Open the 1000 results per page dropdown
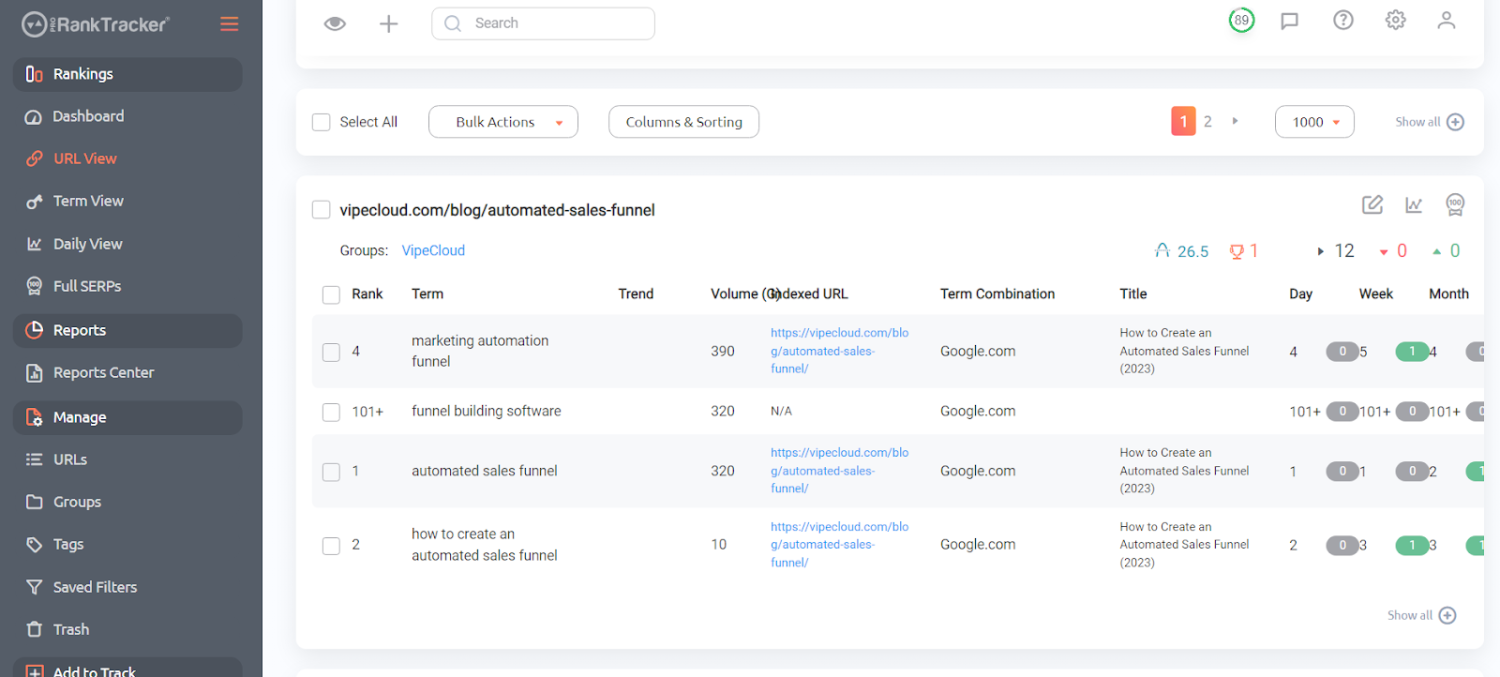The width and height of the screenshot is (1500, 677). click(x=1314, y=121)
